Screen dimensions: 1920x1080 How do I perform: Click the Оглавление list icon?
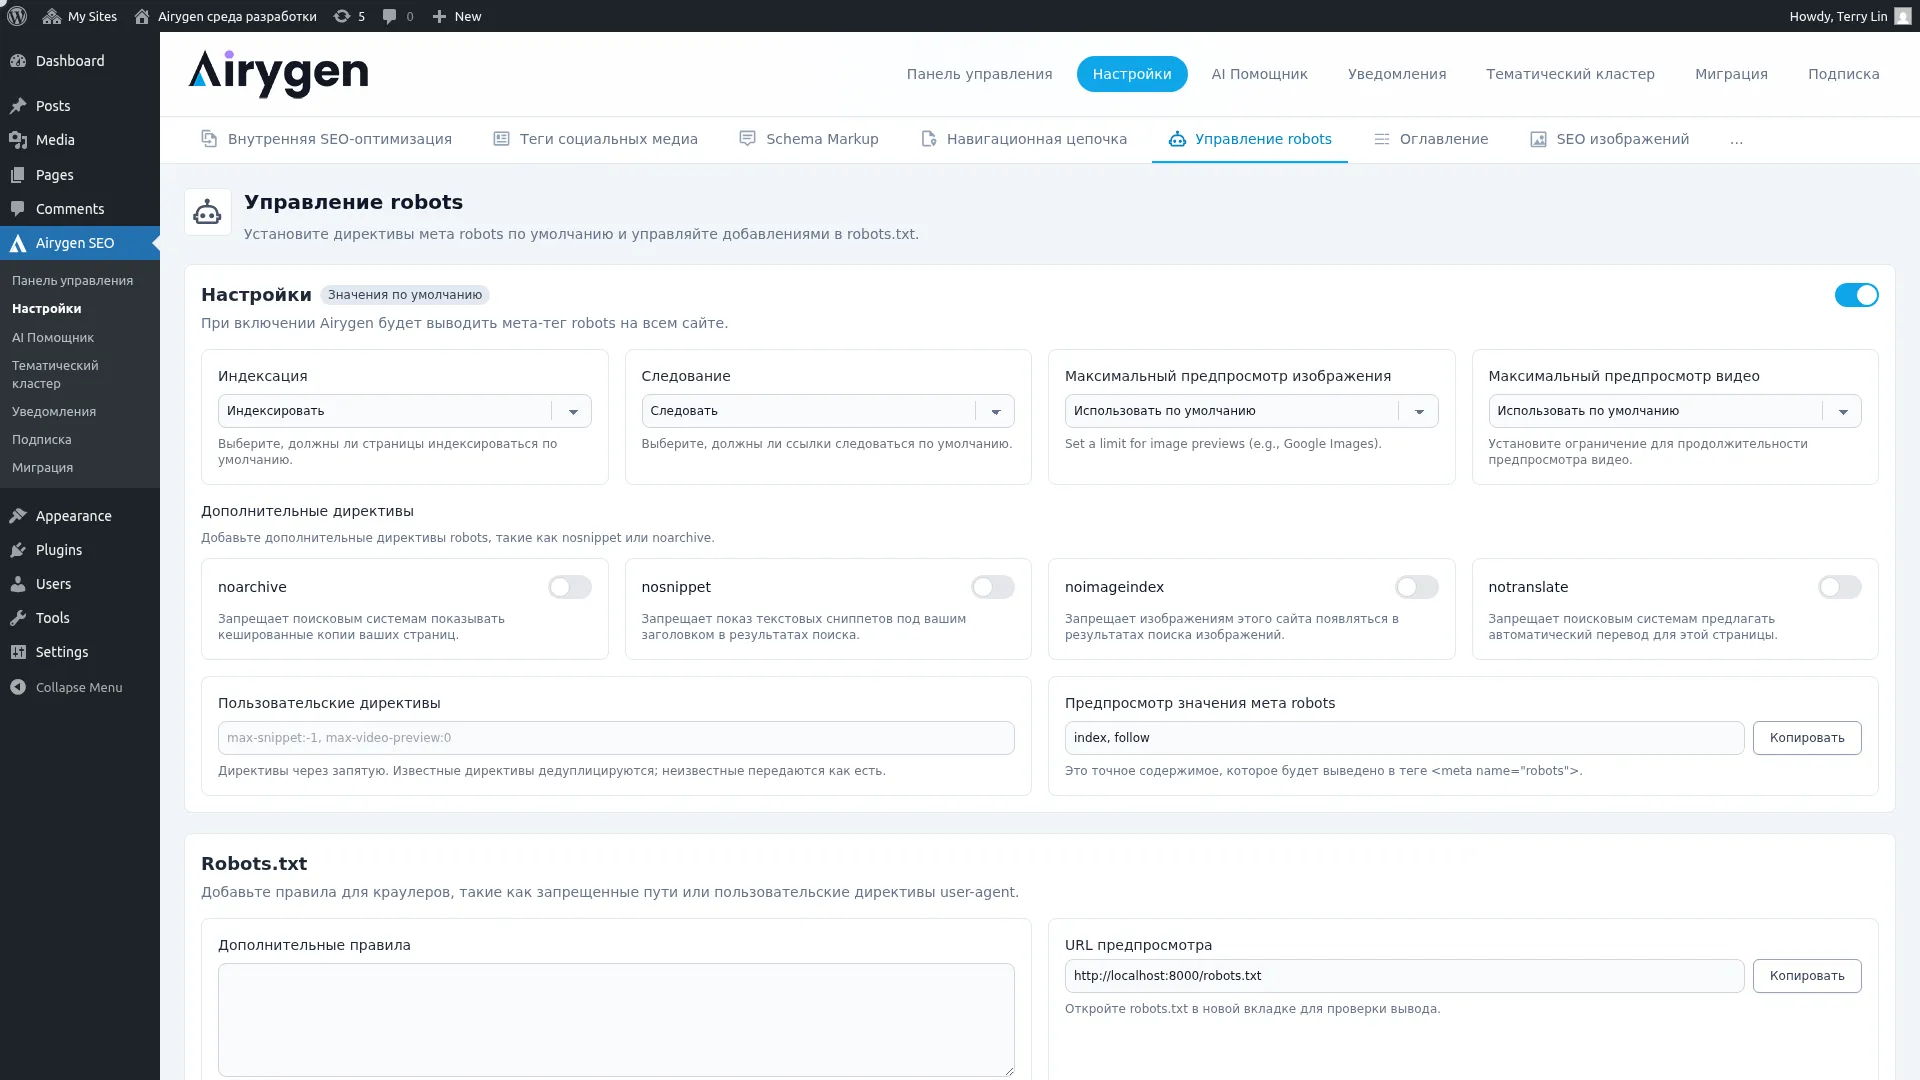point(1381,139)
